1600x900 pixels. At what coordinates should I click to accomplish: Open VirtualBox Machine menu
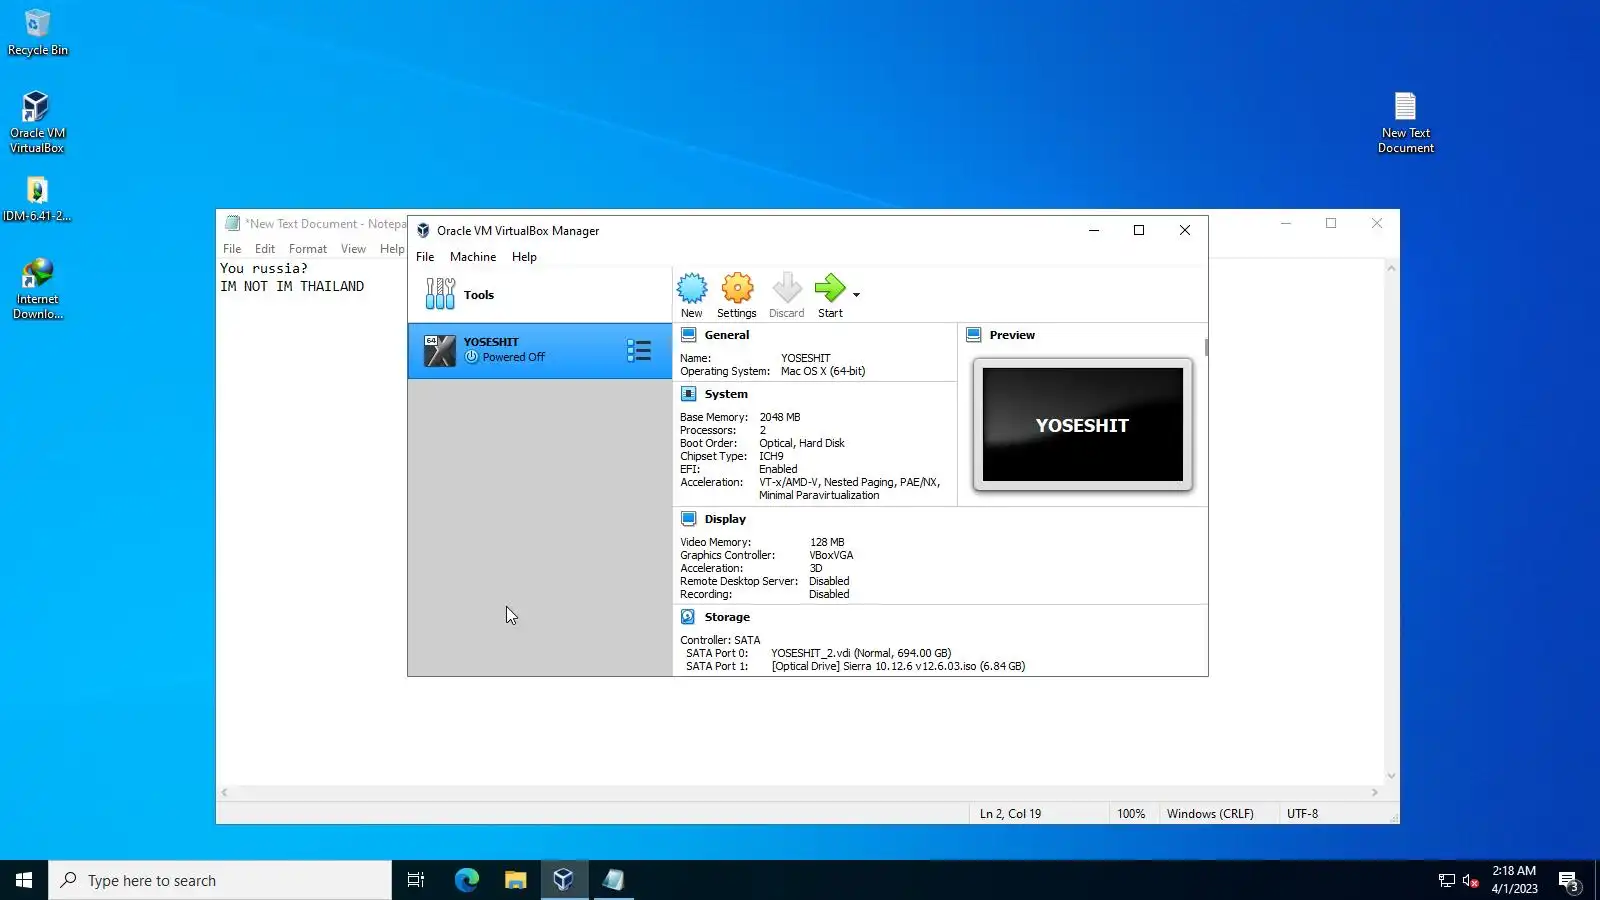473,257
